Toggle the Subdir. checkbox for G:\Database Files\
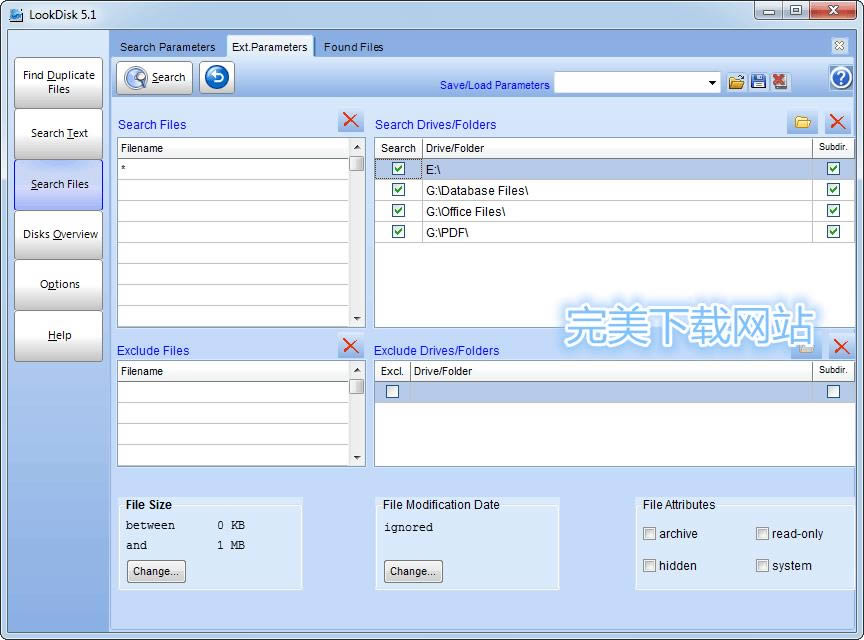Viewport: 864px width, 640px height. (833, 190)
